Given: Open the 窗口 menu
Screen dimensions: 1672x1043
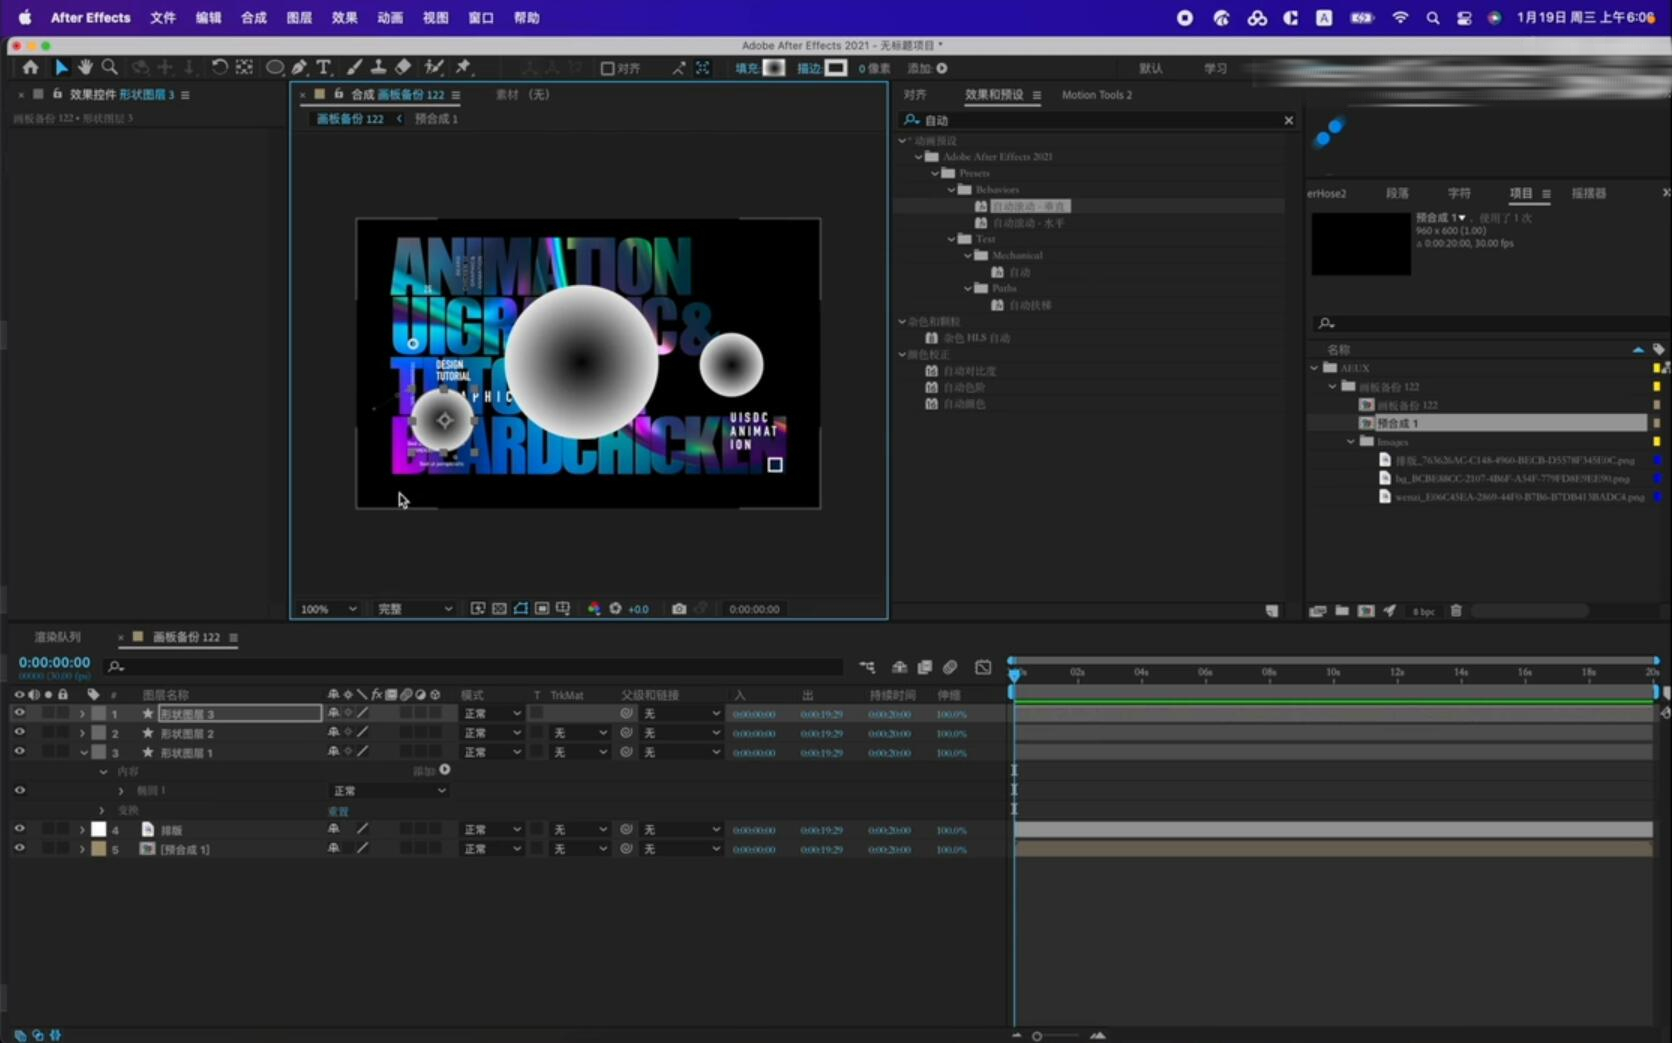Looking at the screenshot, I should click(481, 17).
